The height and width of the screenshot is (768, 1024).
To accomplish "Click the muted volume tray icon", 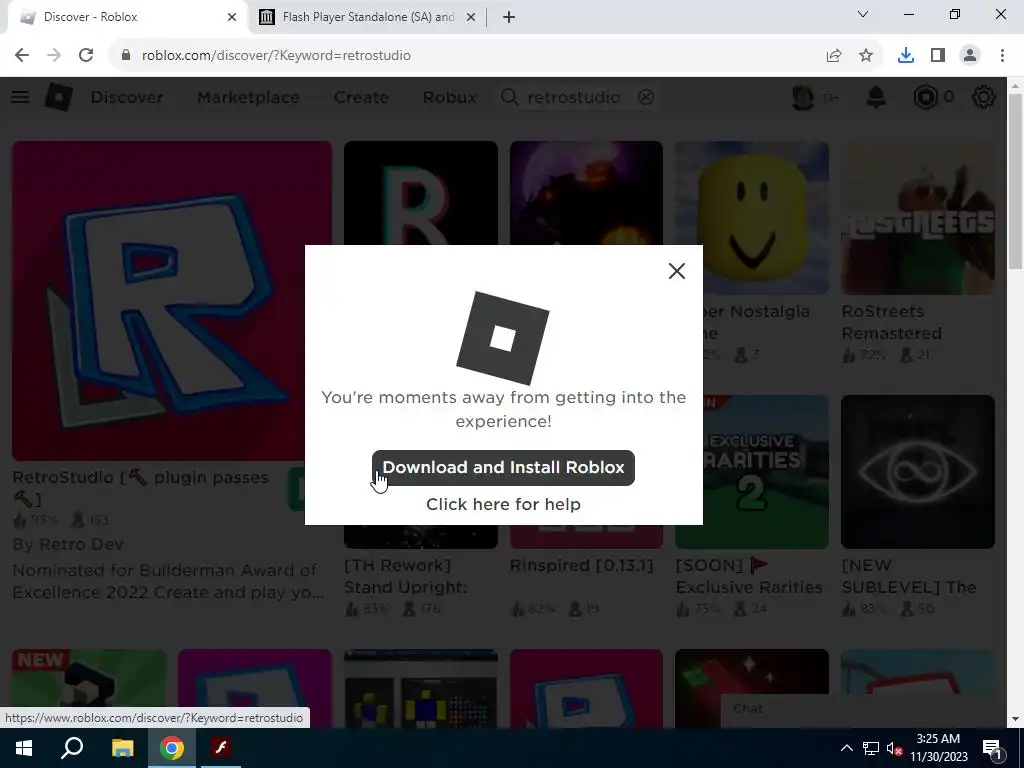I will coord(894,748).
